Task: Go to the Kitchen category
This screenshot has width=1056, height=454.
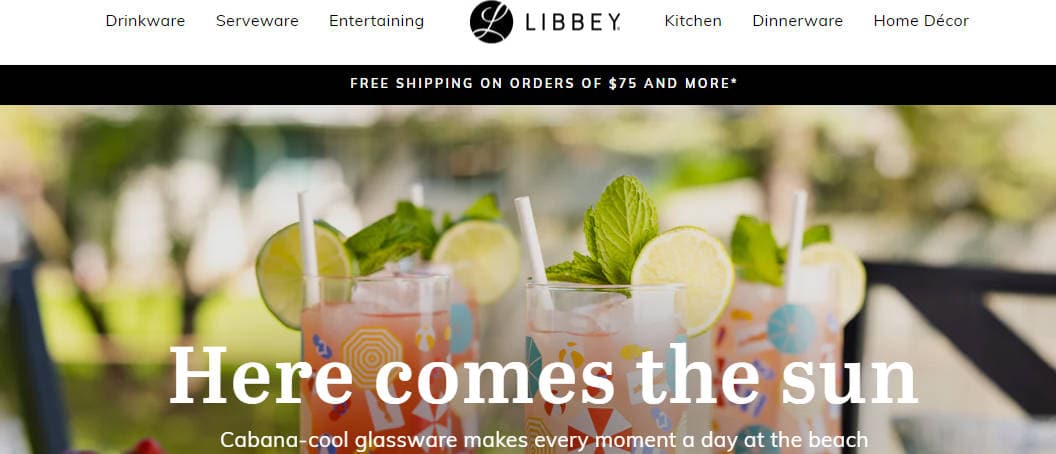Action: coord(693,21)
